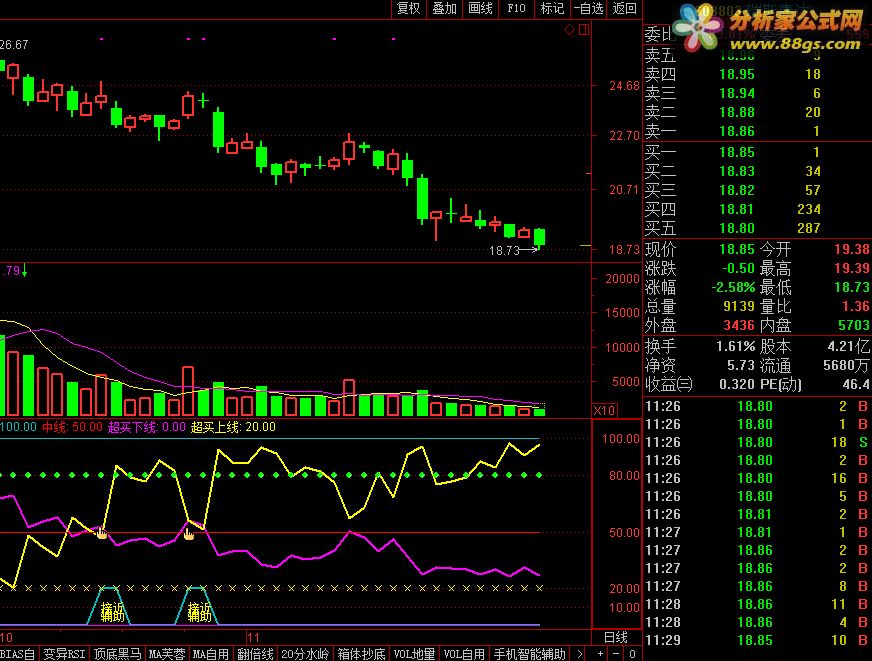Click the 叠加 overlay button
This screenshot has height=661, width=872.
click(444, 8)
